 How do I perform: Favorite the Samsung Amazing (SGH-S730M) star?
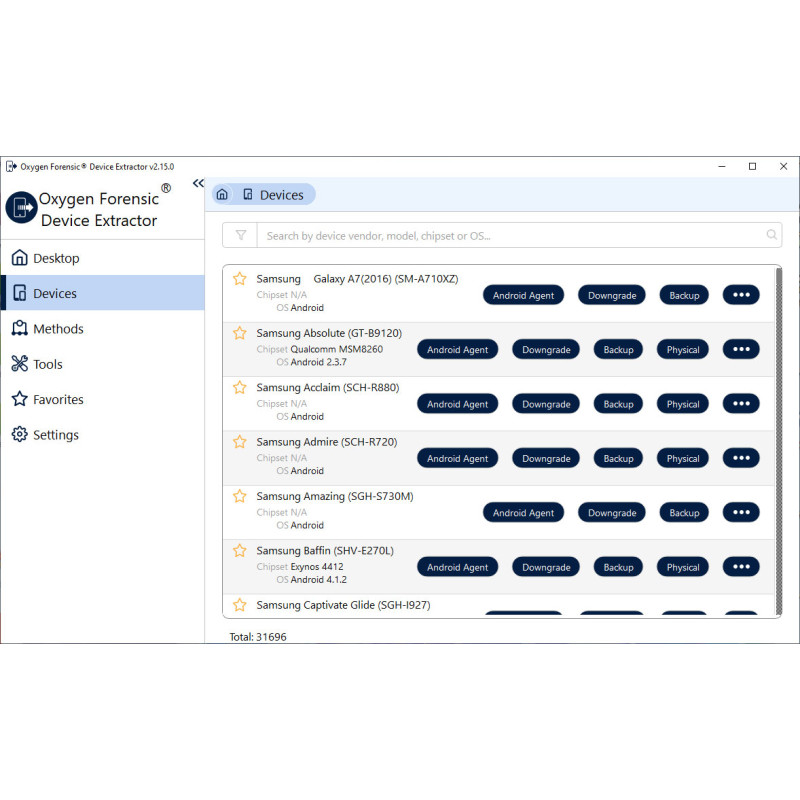tap(239, 496)
